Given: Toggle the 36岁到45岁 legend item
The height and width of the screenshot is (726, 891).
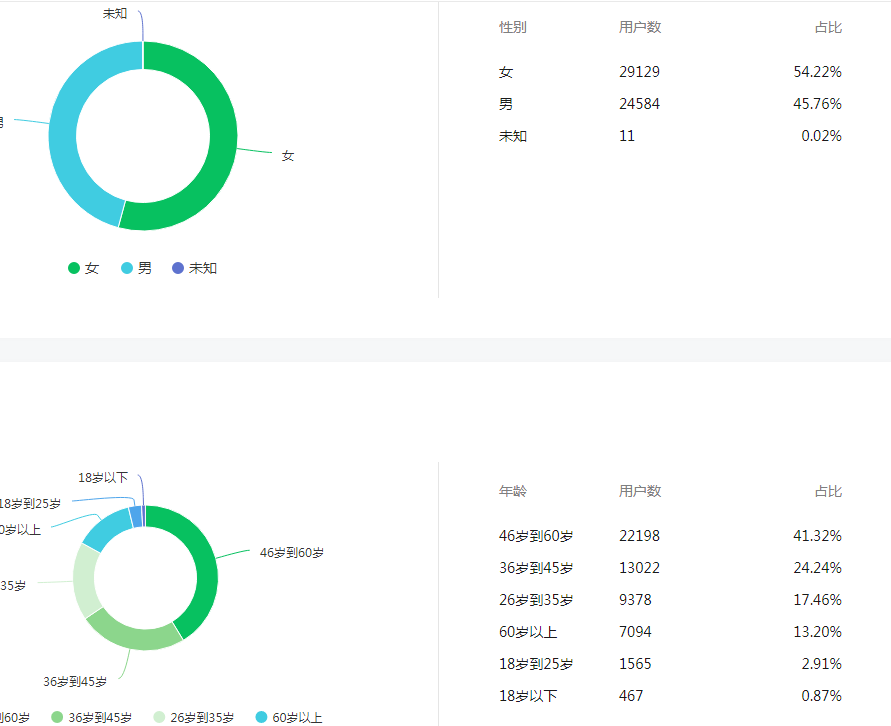Looking at the screenshot, I should [x=95, y=717].
